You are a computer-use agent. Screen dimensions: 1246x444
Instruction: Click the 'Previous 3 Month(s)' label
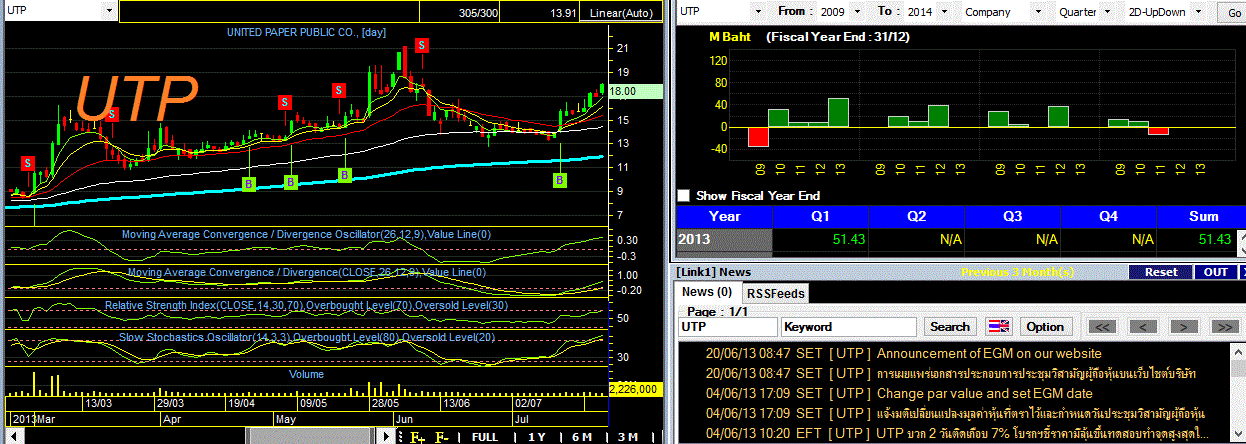point(1018,272)
